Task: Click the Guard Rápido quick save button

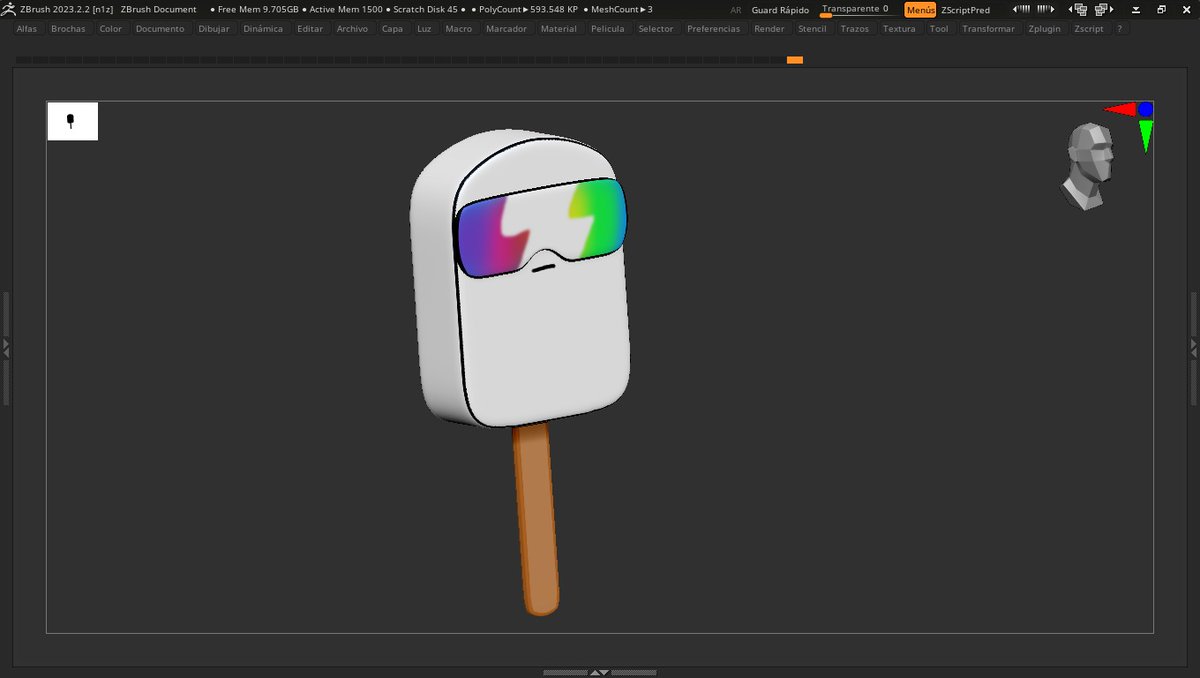Action: (780, 10)
